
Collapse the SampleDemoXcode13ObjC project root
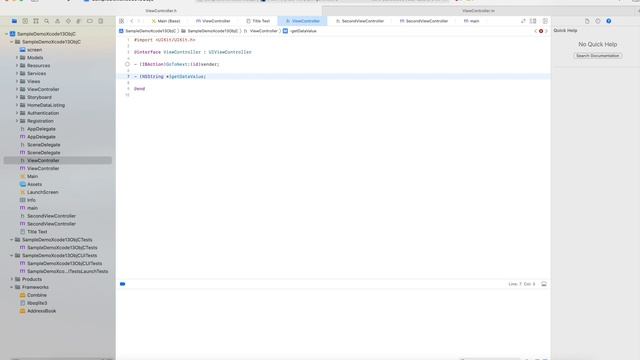point(6,34)
